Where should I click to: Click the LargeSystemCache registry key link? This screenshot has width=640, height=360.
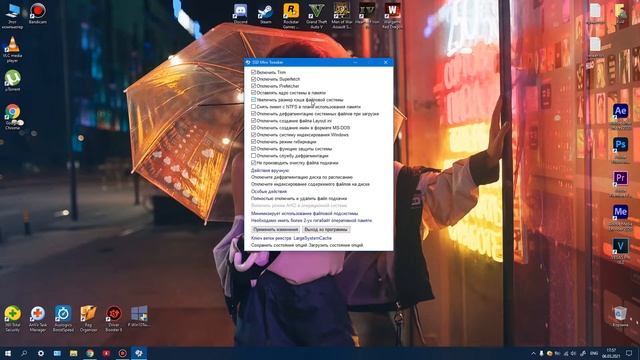click(312, 238)
